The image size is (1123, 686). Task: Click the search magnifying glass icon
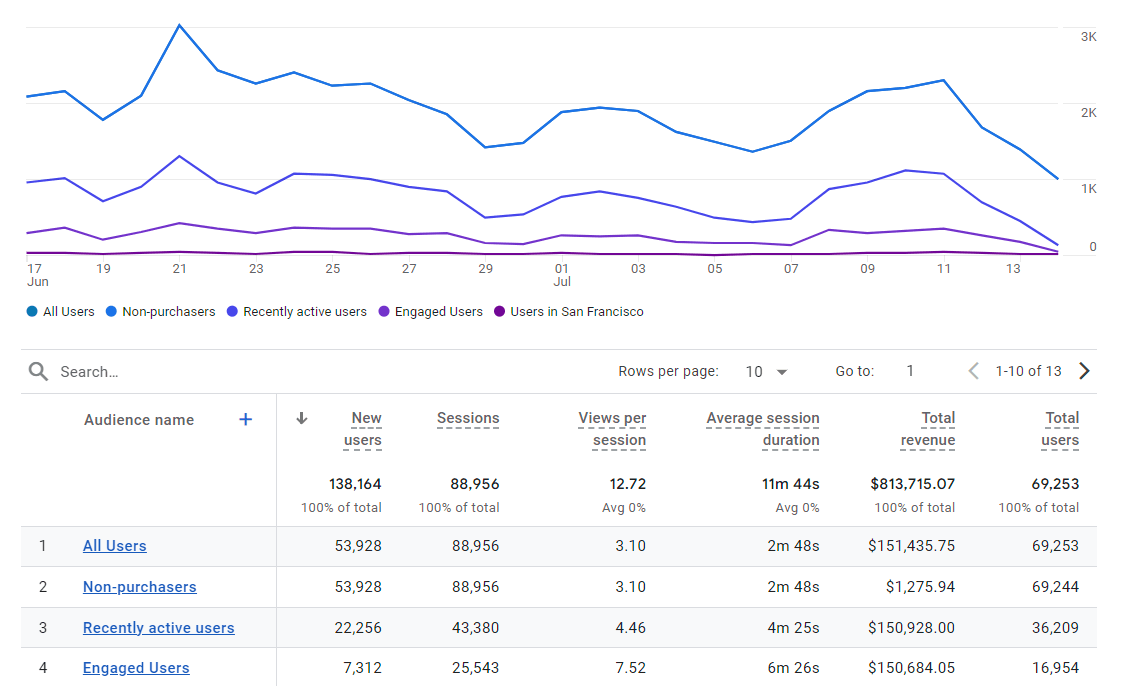coord(38,371)
